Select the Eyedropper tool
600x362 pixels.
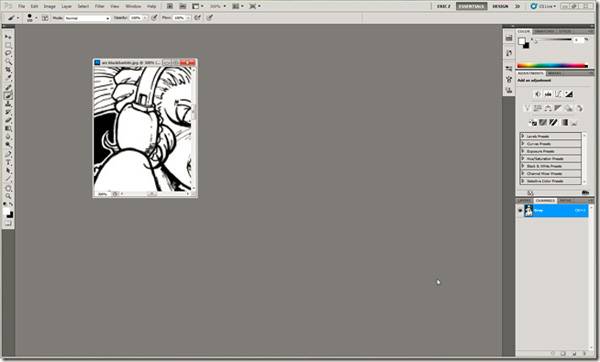point(8,78)
